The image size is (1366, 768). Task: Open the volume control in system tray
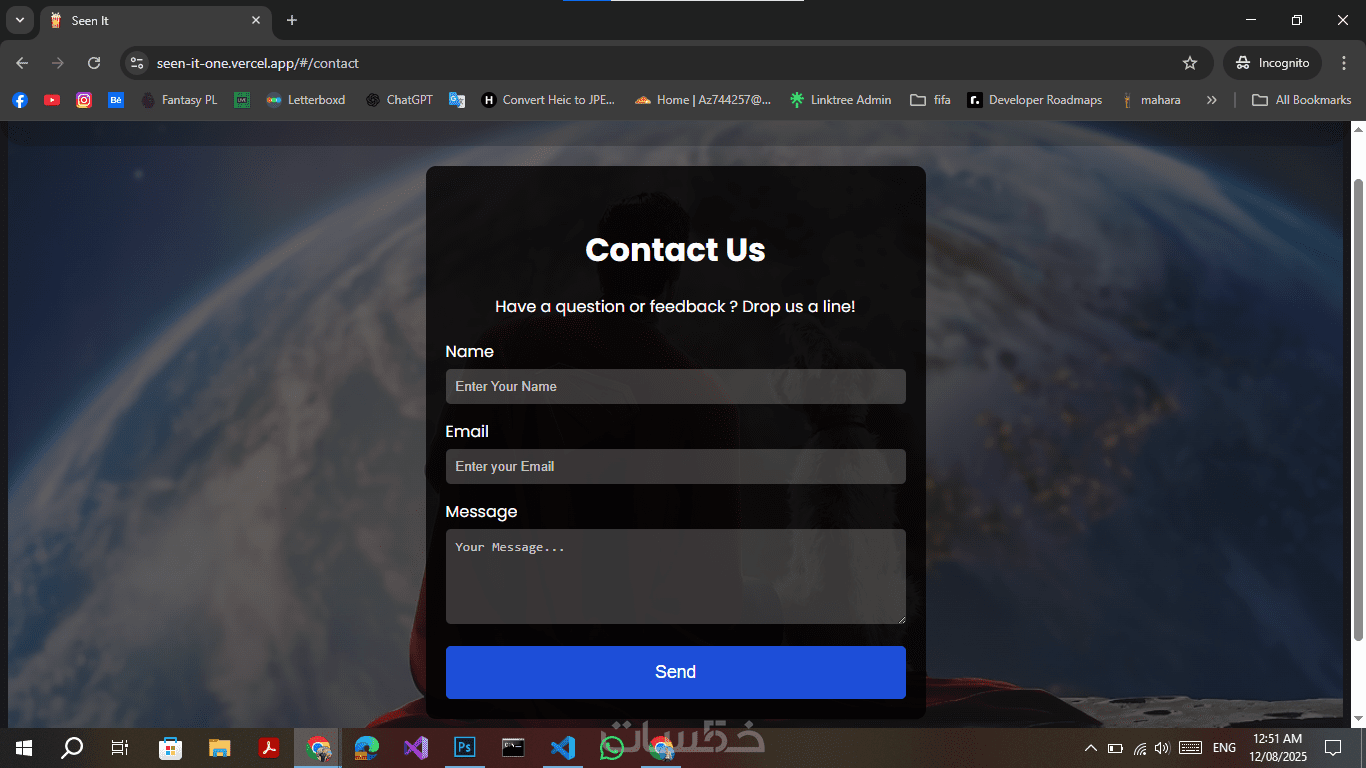point(1162,748)
